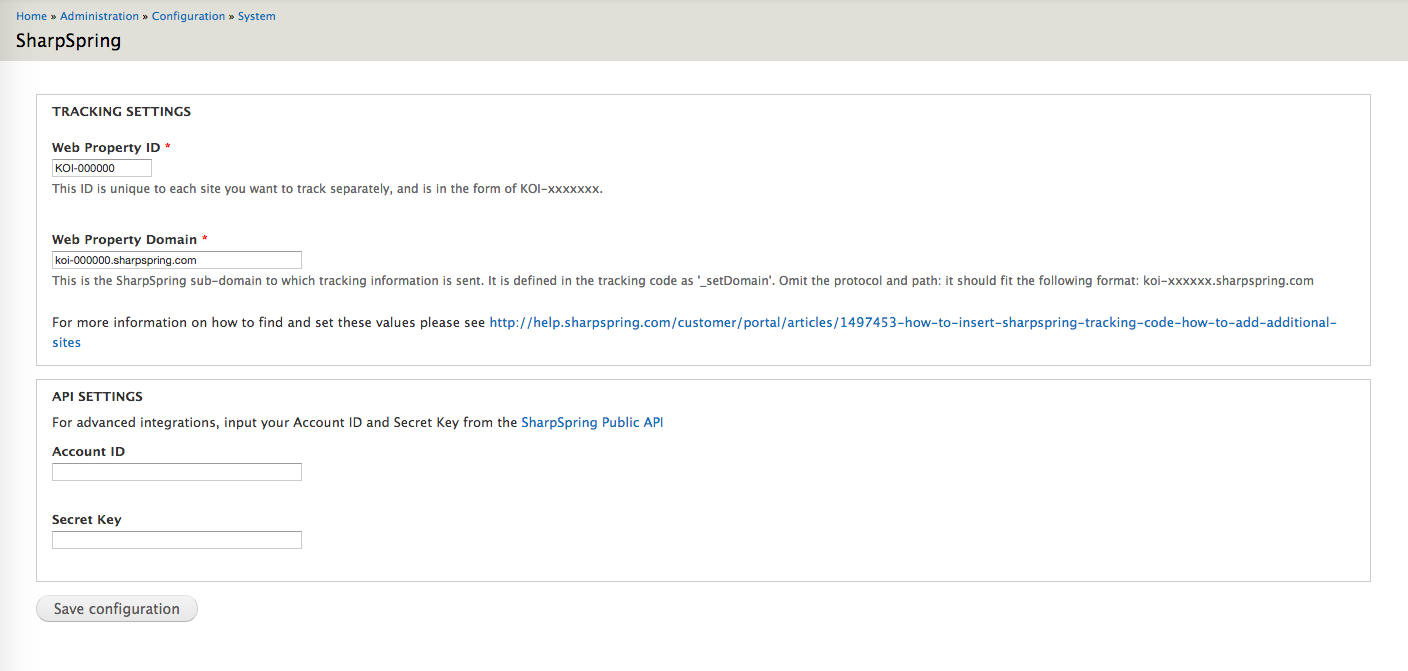
Task: Click the Web Property Domain label
Action: pos(125,239)
